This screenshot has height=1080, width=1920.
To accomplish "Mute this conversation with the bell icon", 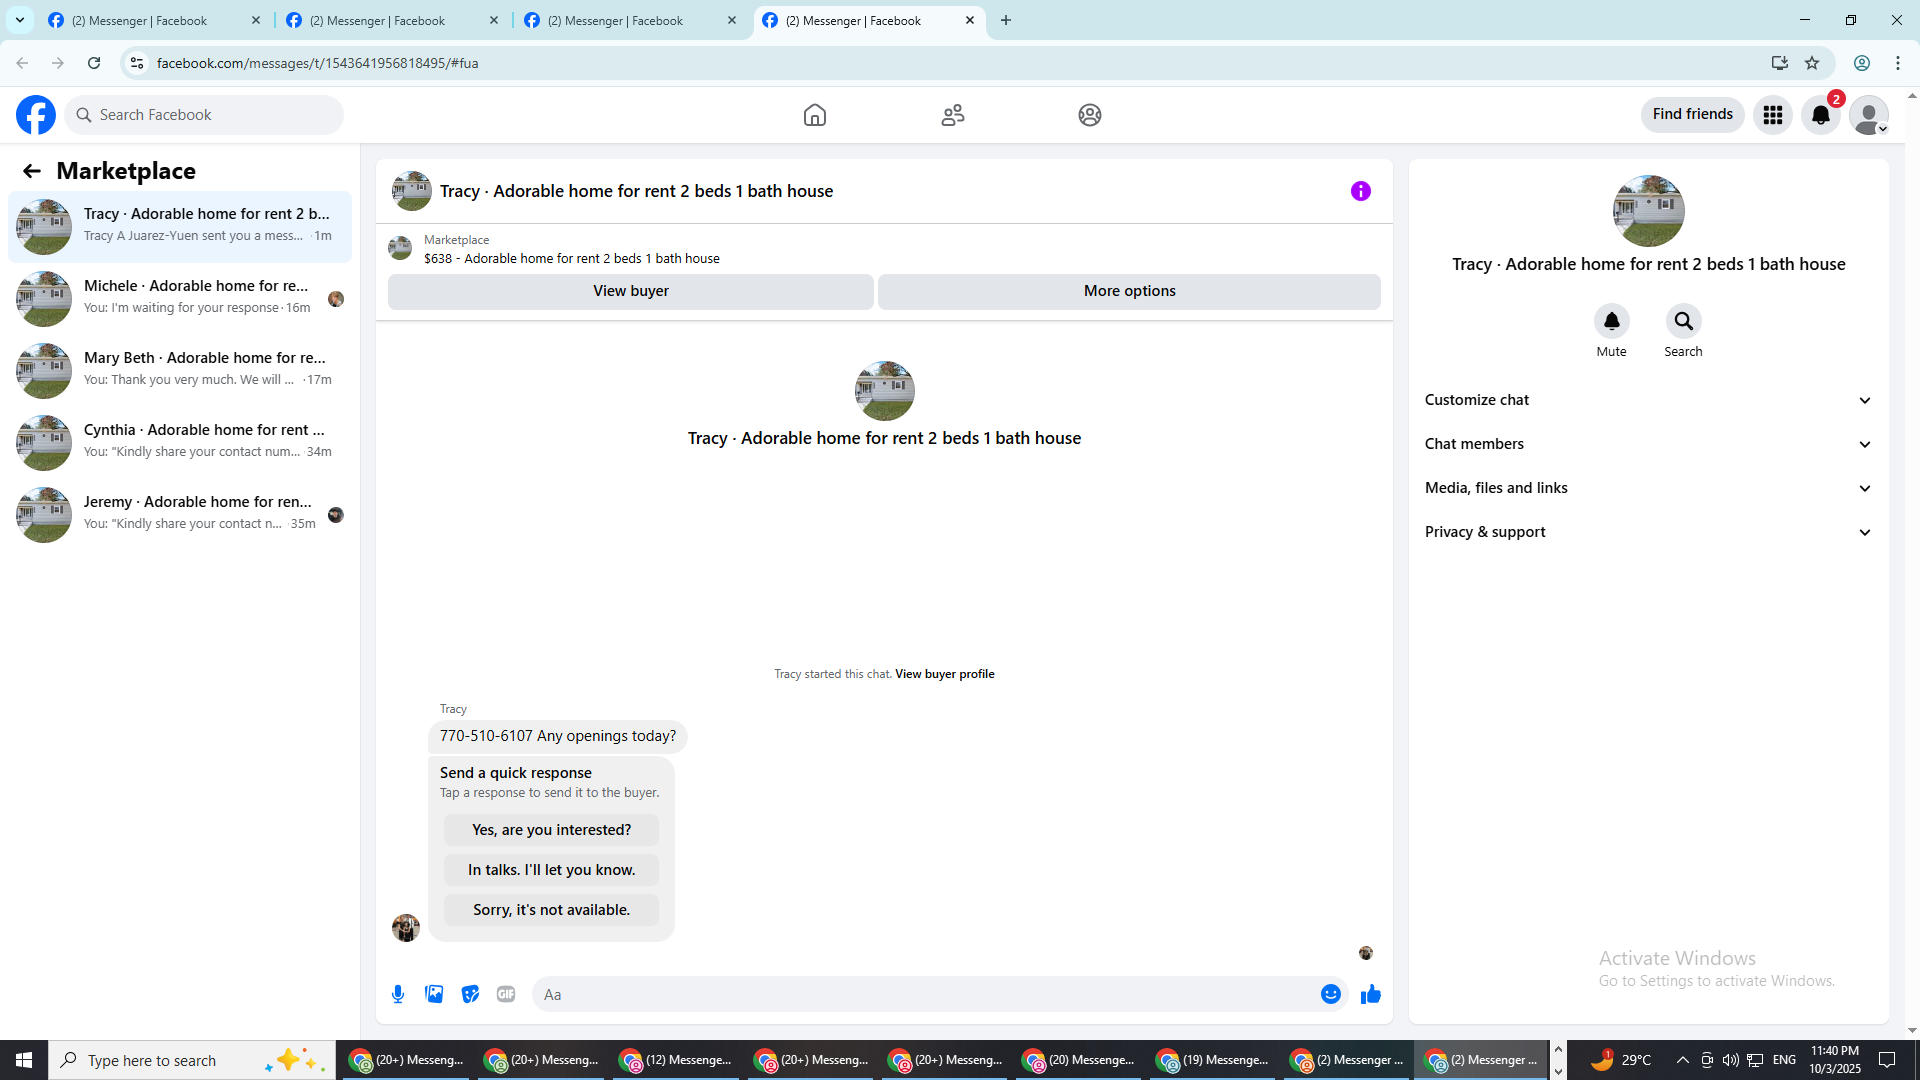I will coord(1612,321).
